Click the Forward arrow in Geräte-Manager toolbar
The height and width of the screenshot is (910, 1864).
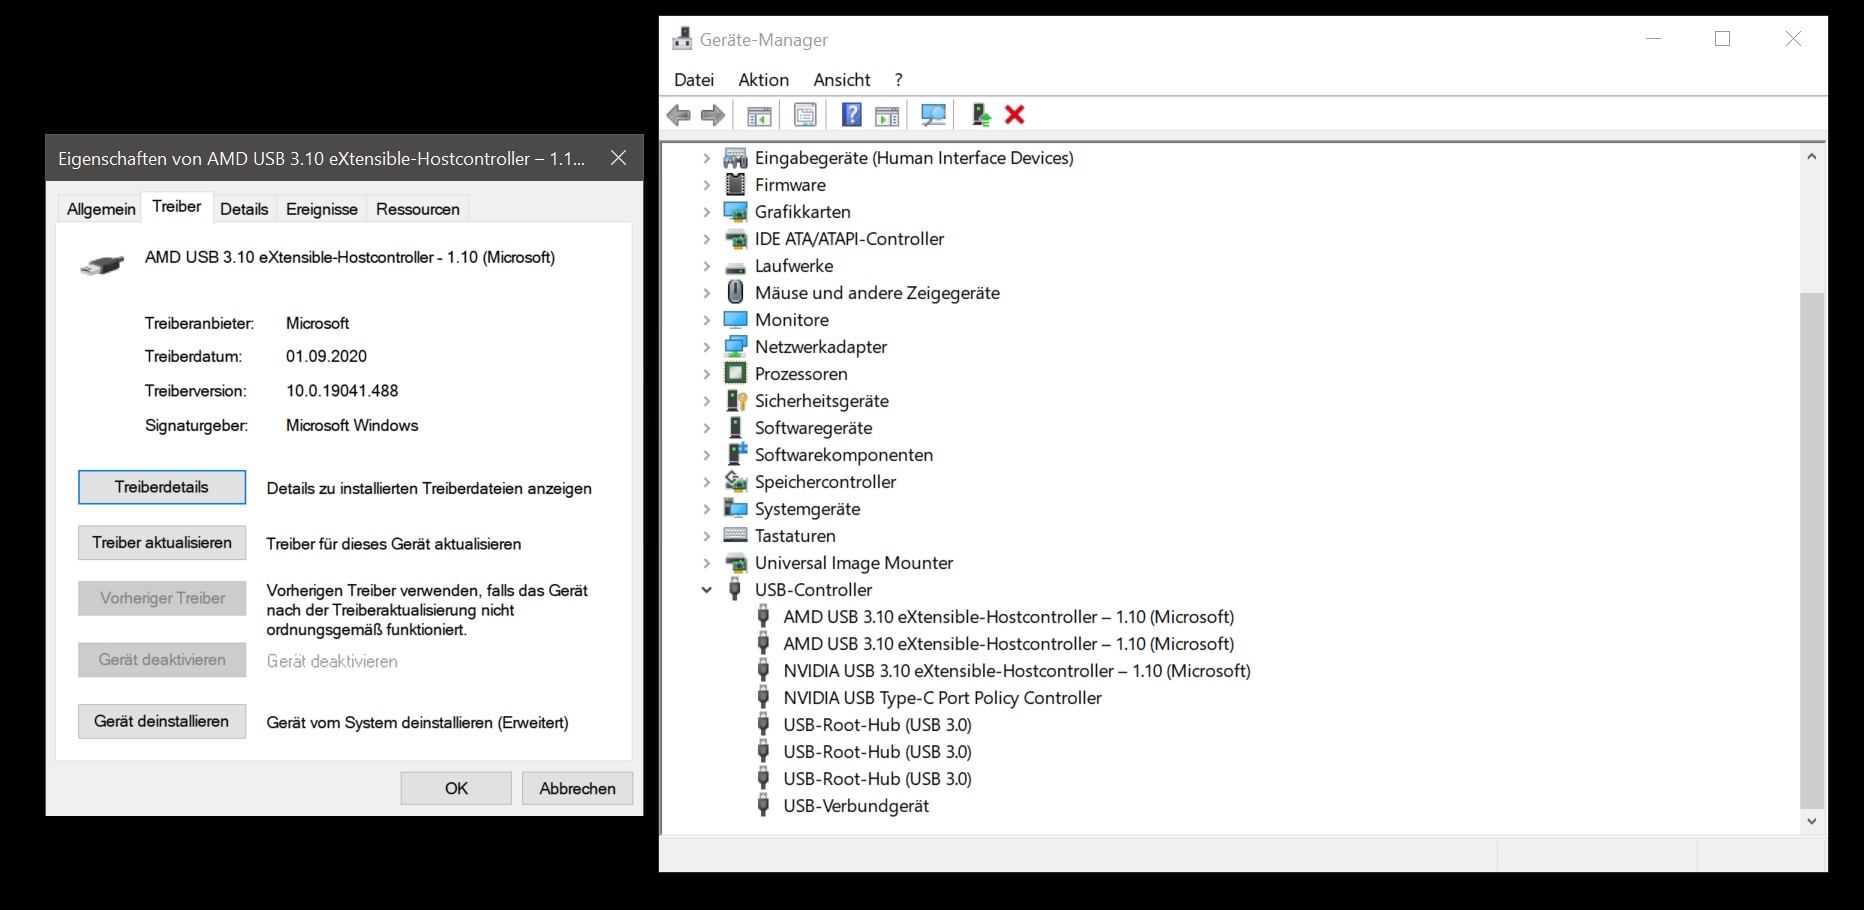coord(713,115)
